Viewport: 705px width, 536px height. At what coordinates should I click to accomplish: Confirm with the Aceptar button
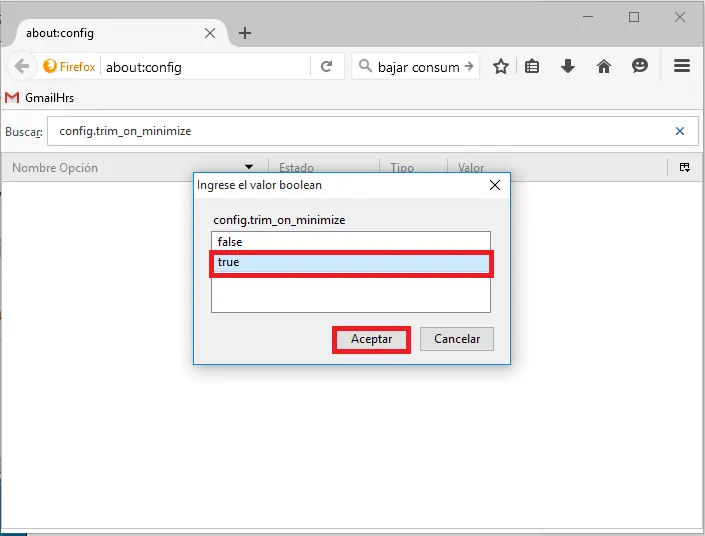[371, 339]
